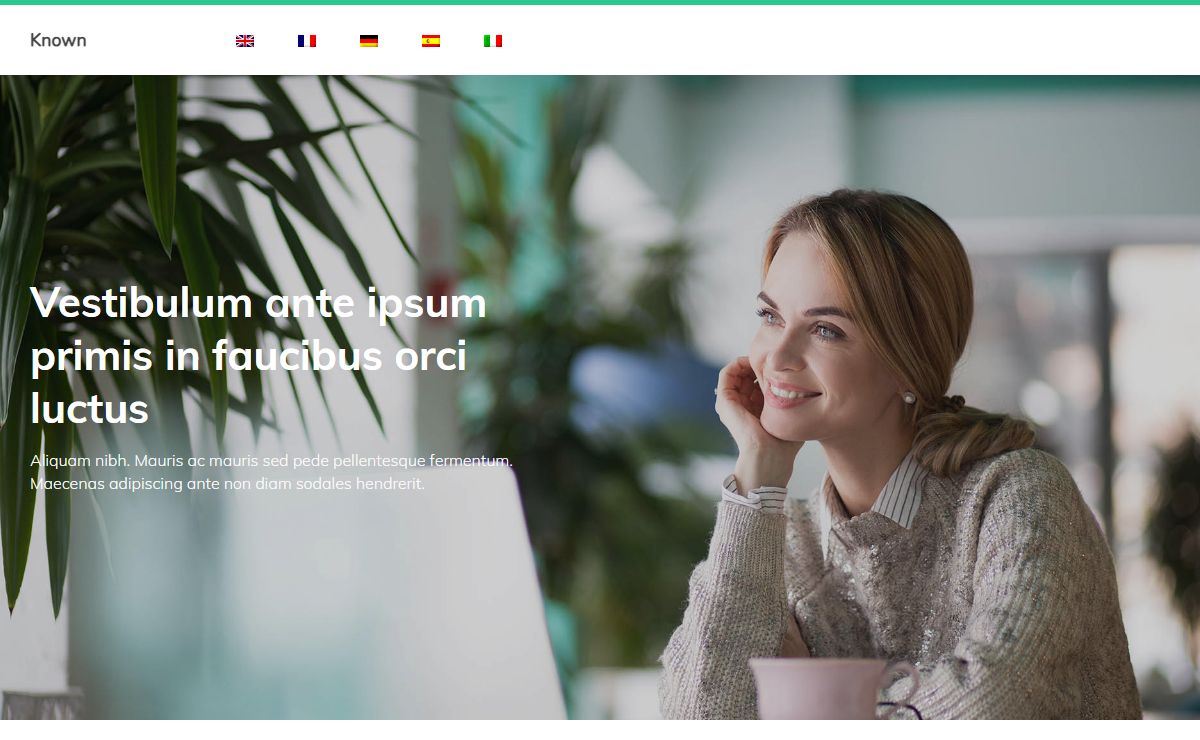Click the white header bar right of flags

point(850,40)
